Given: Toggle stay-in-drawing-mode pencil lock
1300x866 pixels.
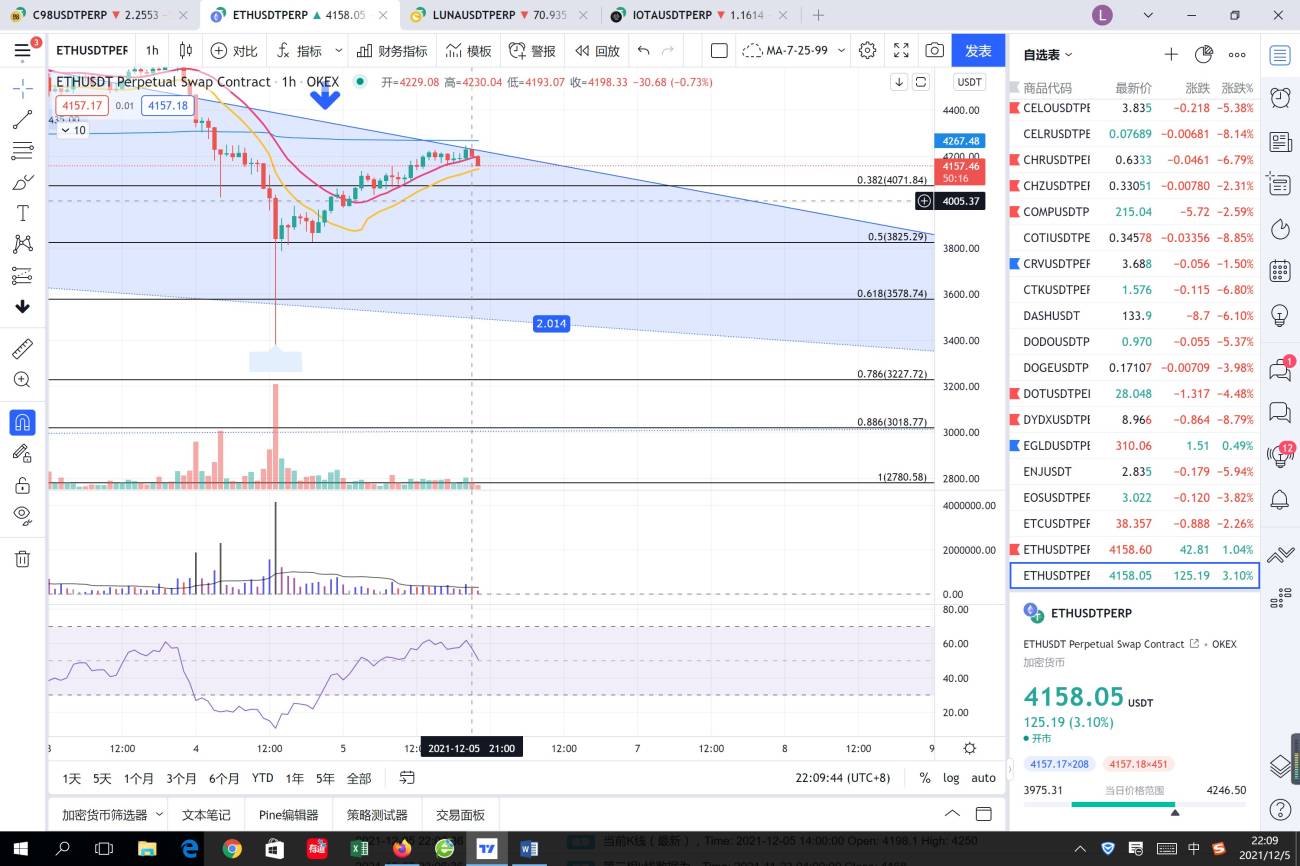Looking at the screenshot, I should (x=22, y=454).
